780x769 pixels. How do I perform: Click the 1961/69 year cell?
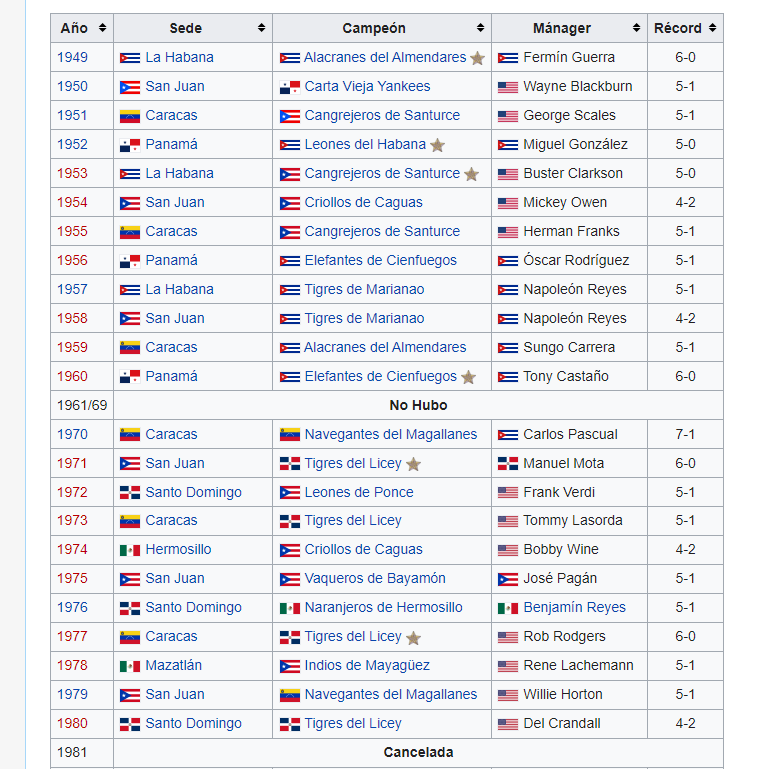click(x=82, y=405)
